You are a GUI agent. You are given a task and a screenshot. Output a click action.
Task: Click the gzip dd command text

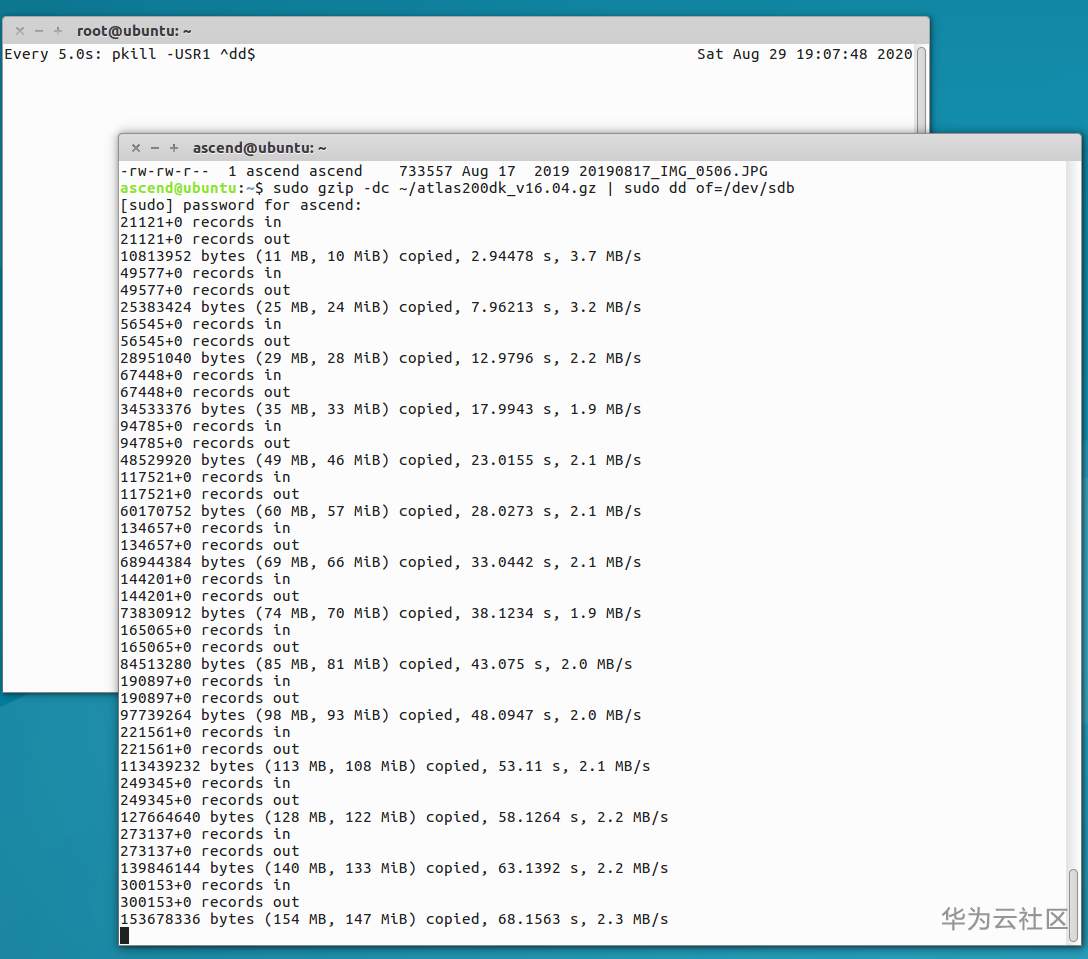pyautogui.click(x=534, y=188)
